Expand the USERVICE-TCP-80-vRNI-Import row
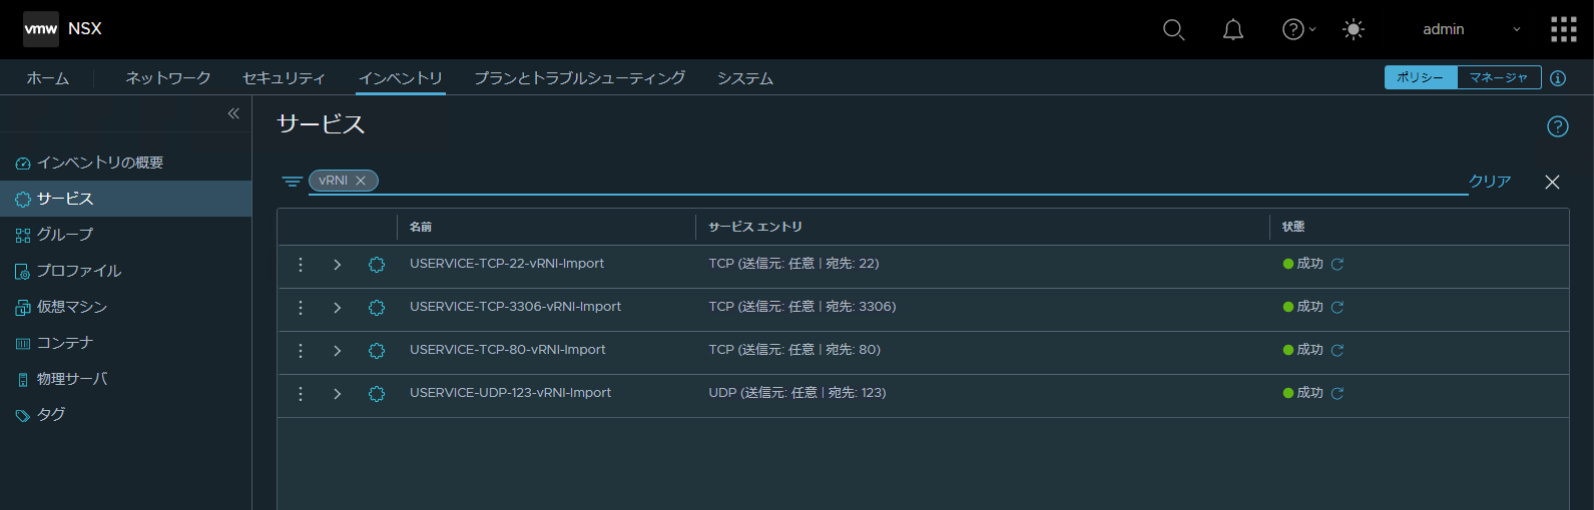This screenshot has width=1594, height=510. [x=337, y=351]
